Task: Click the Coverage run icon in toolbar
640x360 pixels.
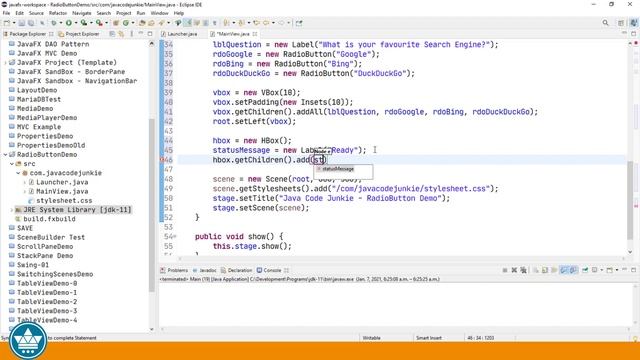Action: (x=84, y=23)
